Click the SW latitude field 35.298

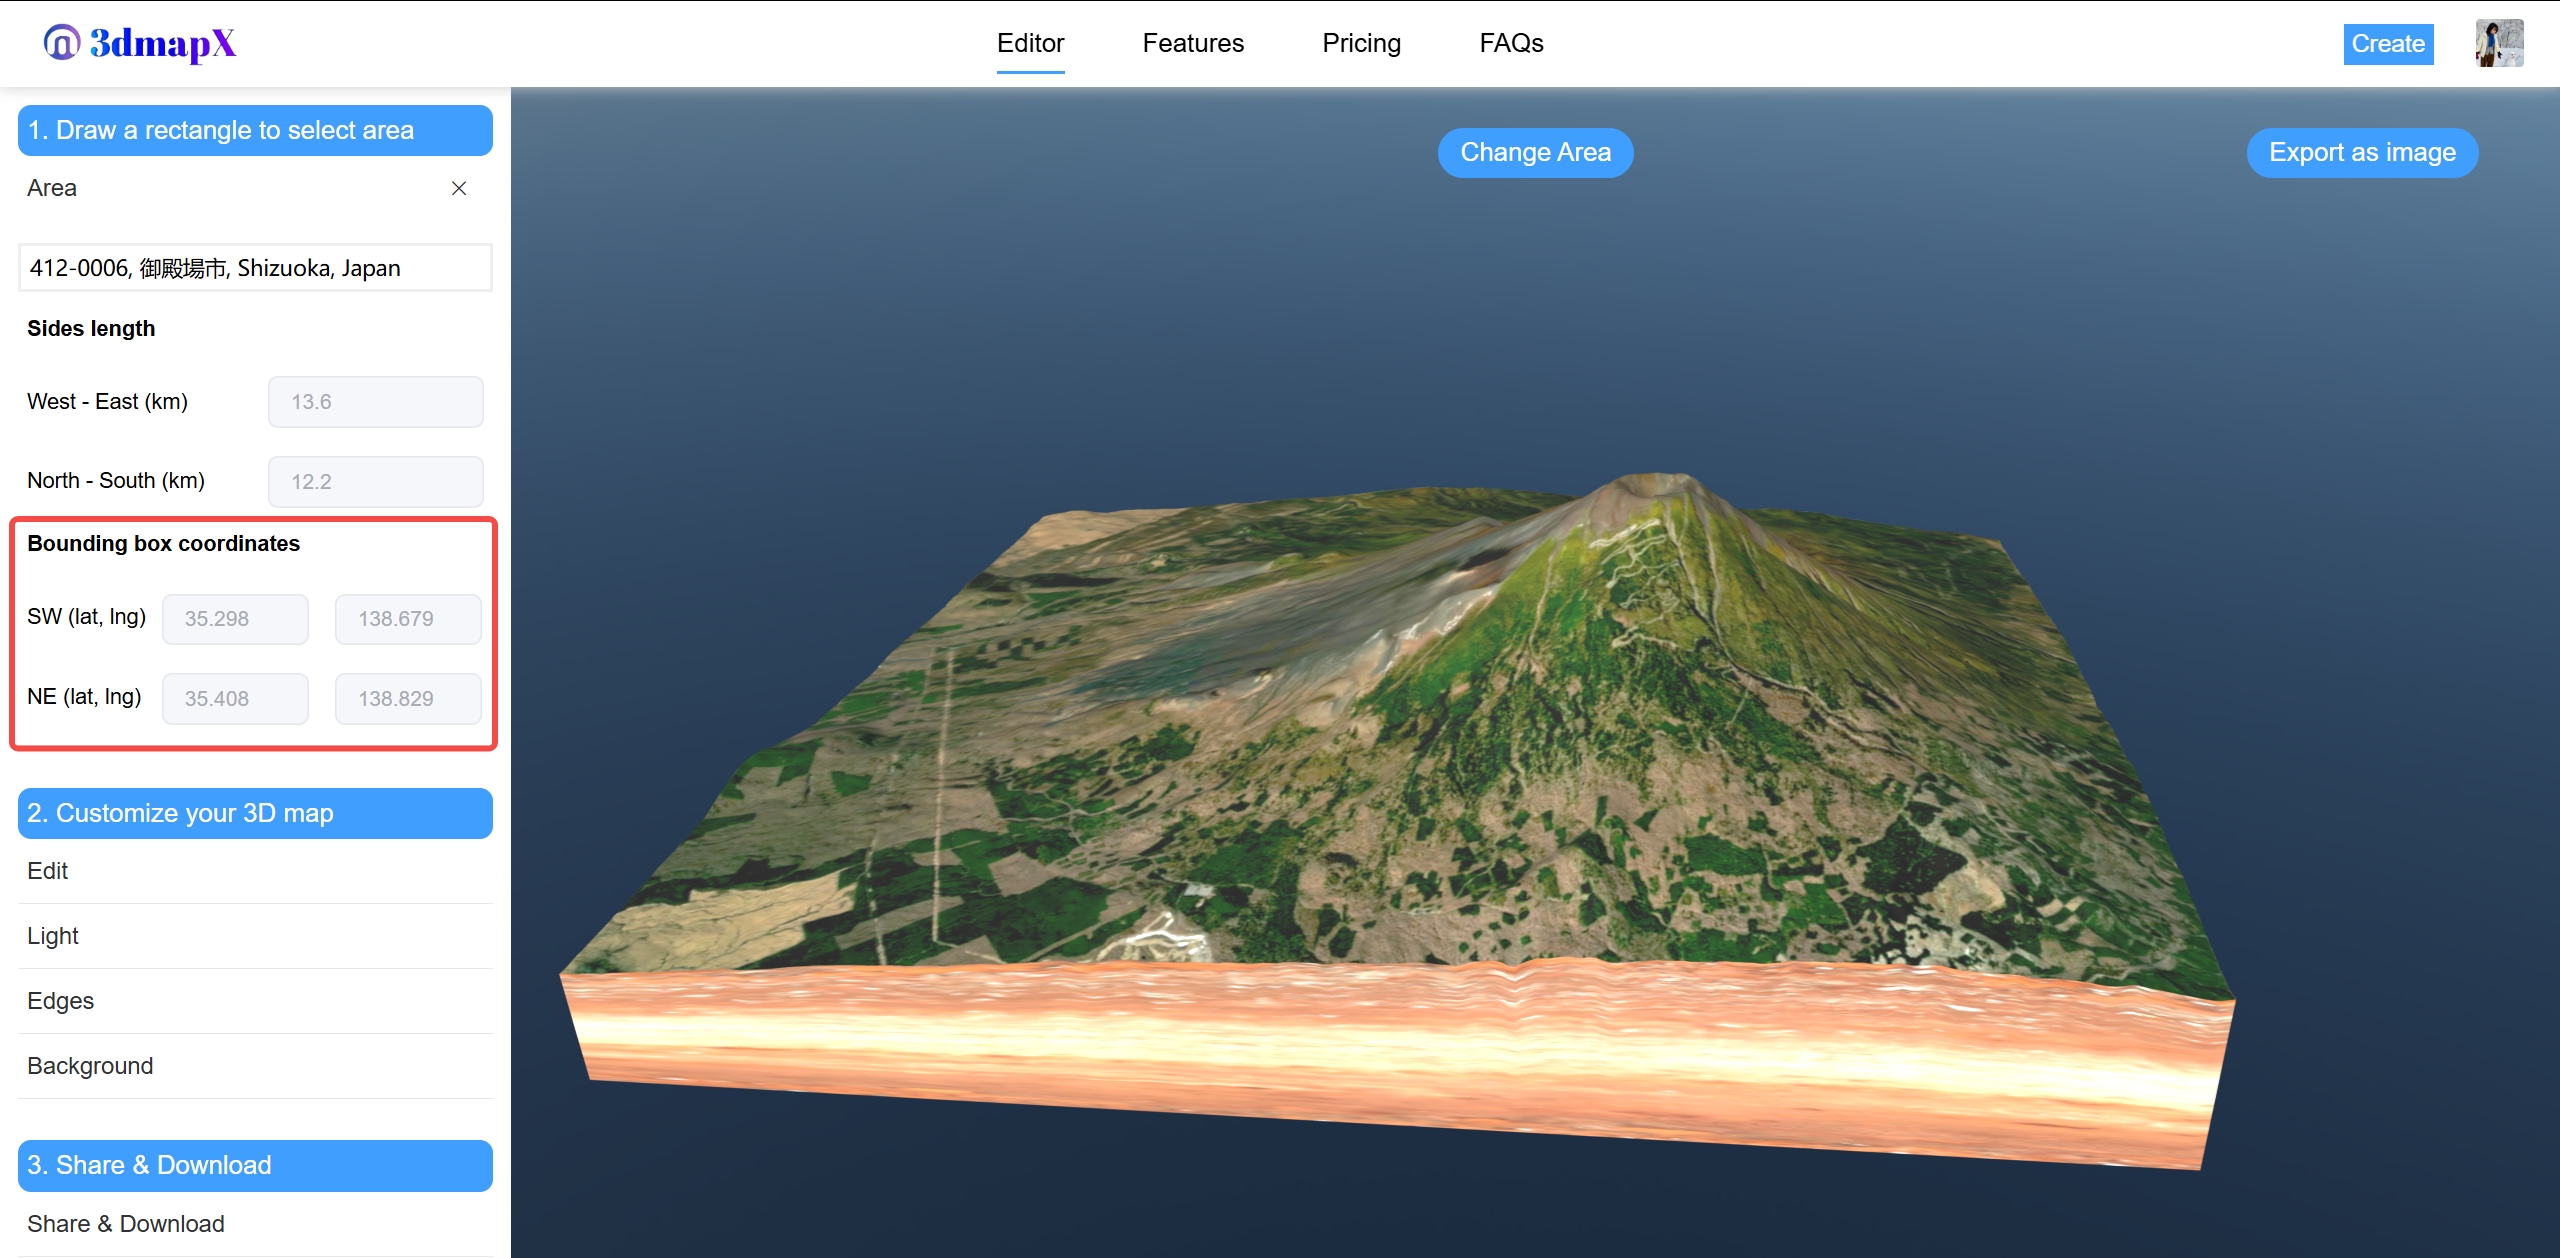(x=235, y=619)
